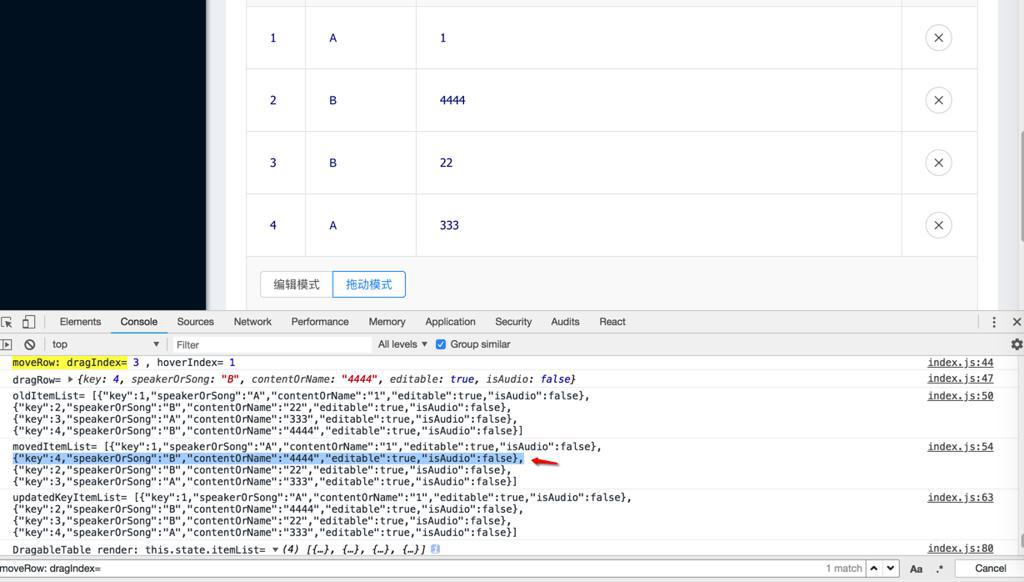Open source link index.js:47

(960, 379)
